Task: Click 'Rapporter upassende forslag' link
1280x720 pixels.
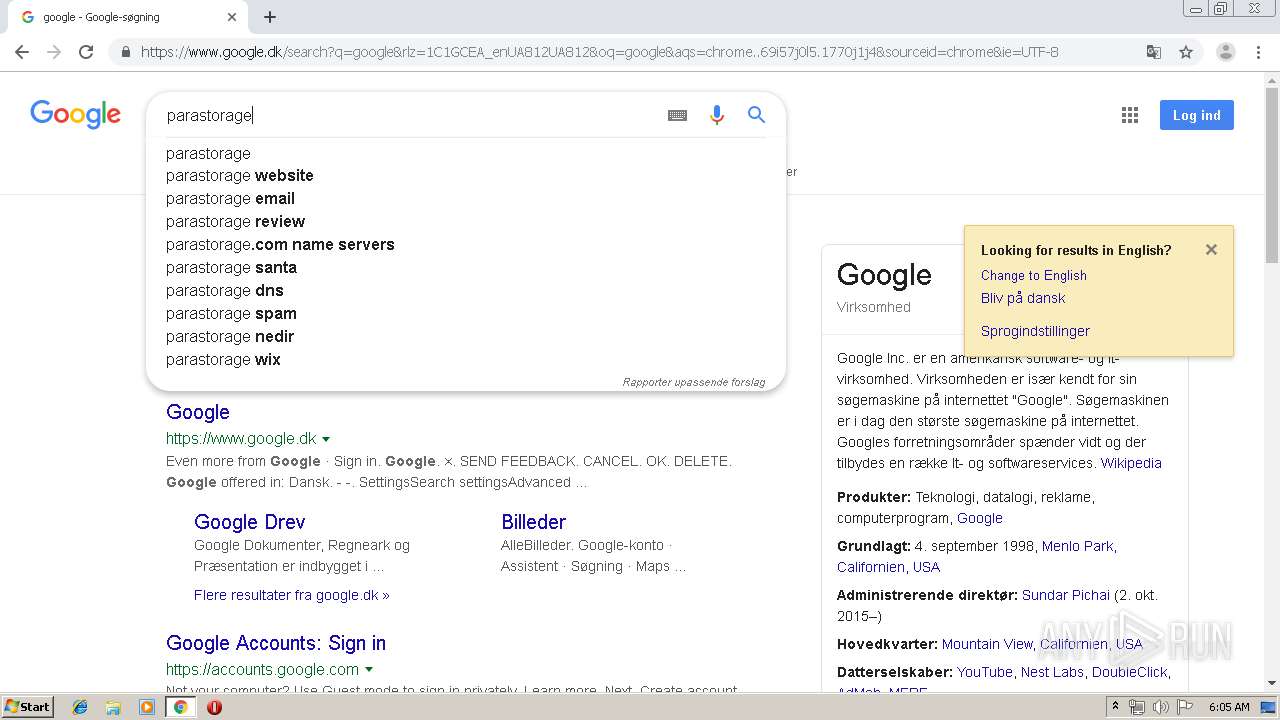Action: click(x=694, y=382)
